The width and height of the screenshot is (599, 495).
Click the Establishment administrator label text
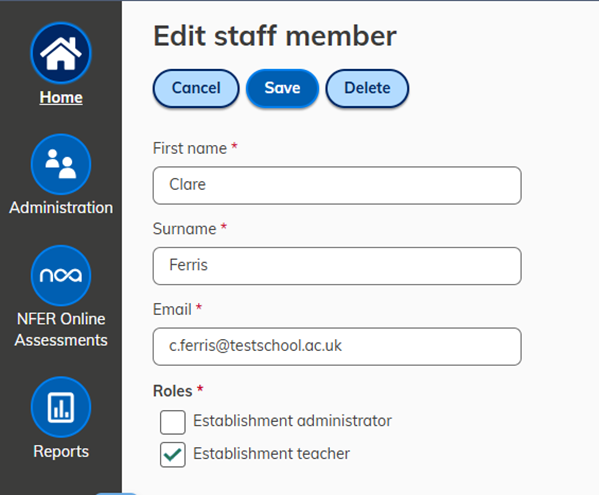point(292,421)
